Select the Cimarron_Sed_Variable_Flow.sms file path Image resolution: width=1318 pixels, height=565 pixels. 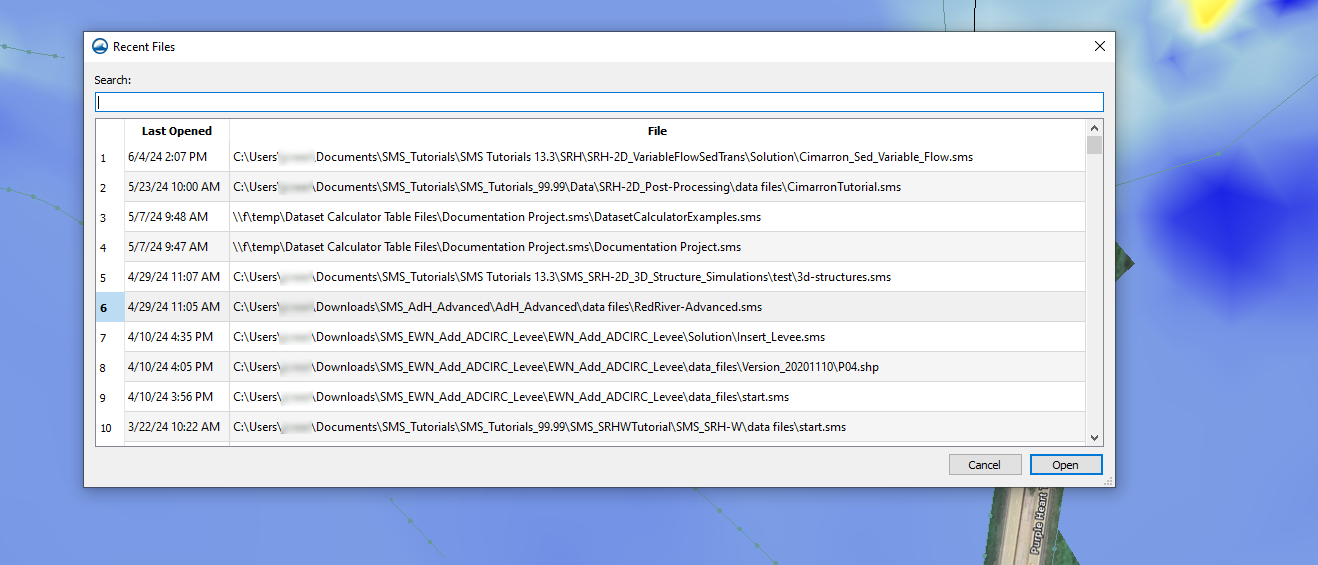(x=603, y=157)
